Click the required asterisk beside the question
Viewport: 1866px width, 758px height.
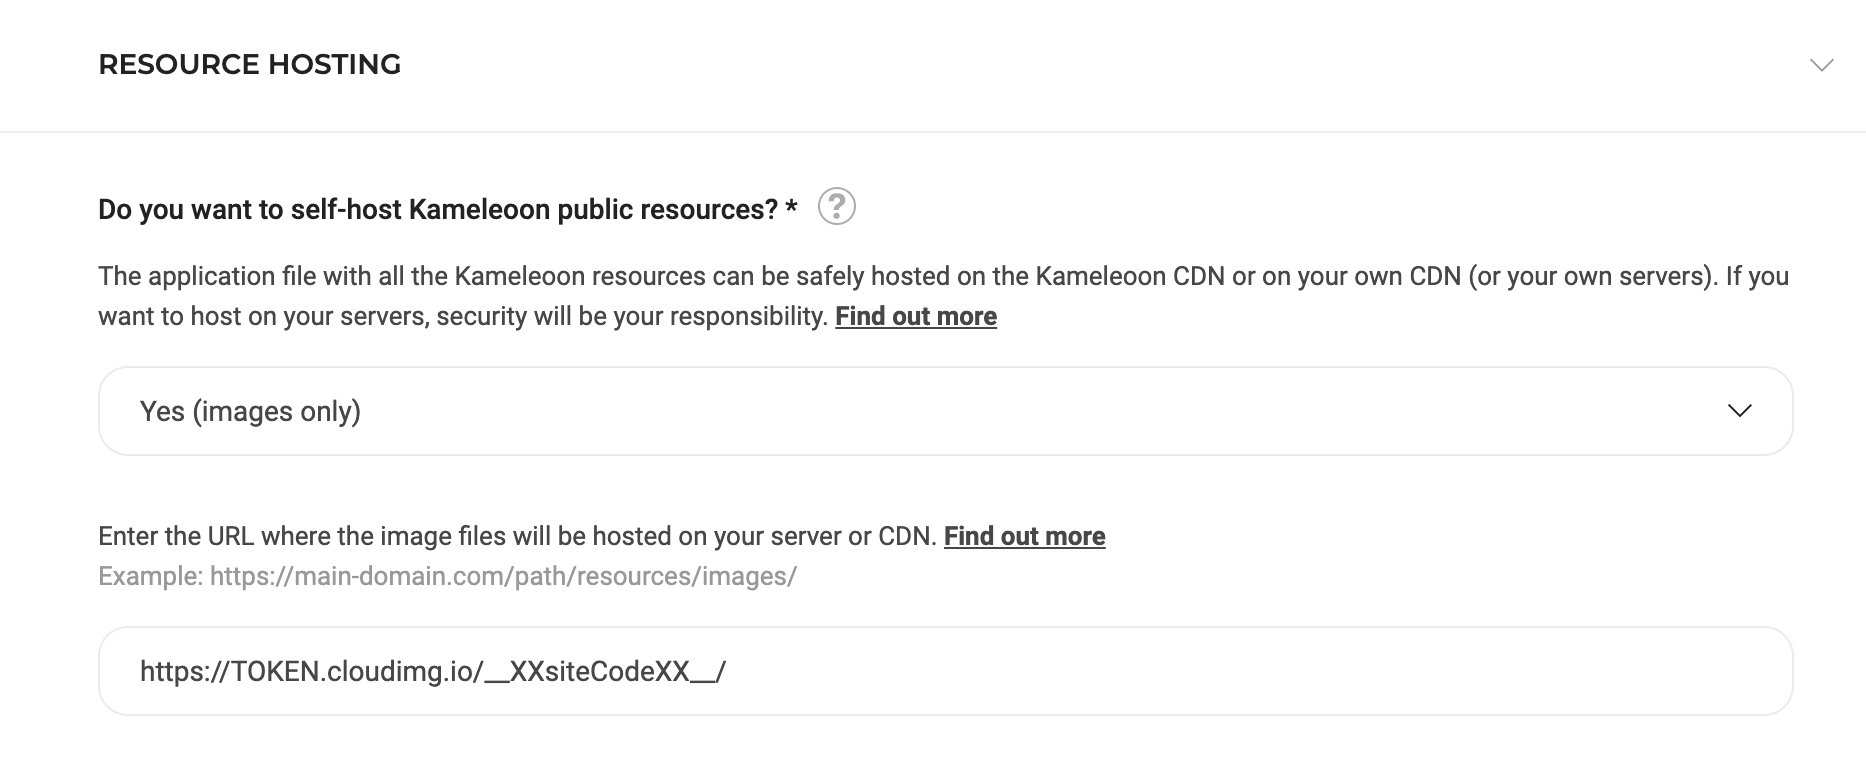pyautogui.click(x=791, y=209)
